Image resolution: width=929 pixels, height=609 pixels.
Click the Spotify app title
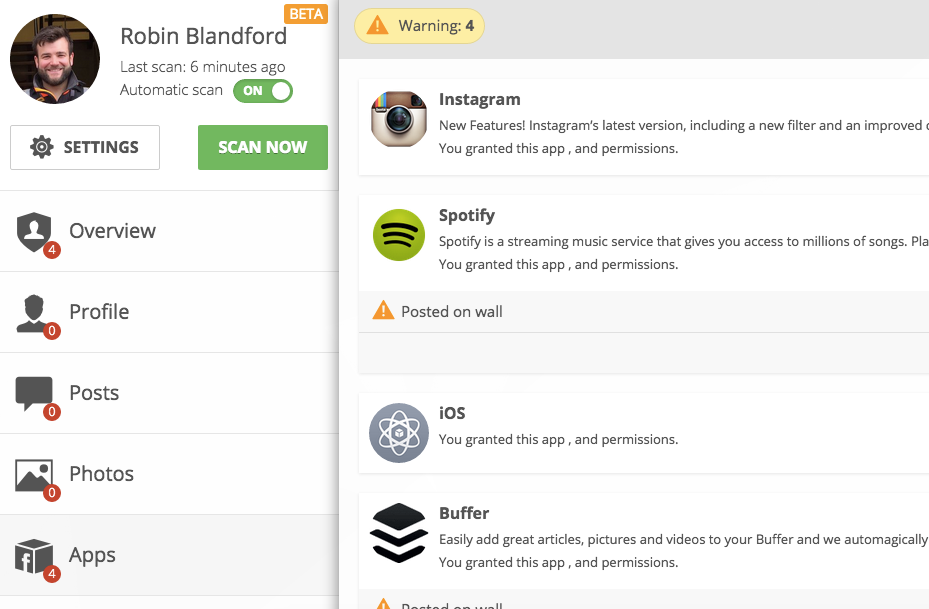467,216
